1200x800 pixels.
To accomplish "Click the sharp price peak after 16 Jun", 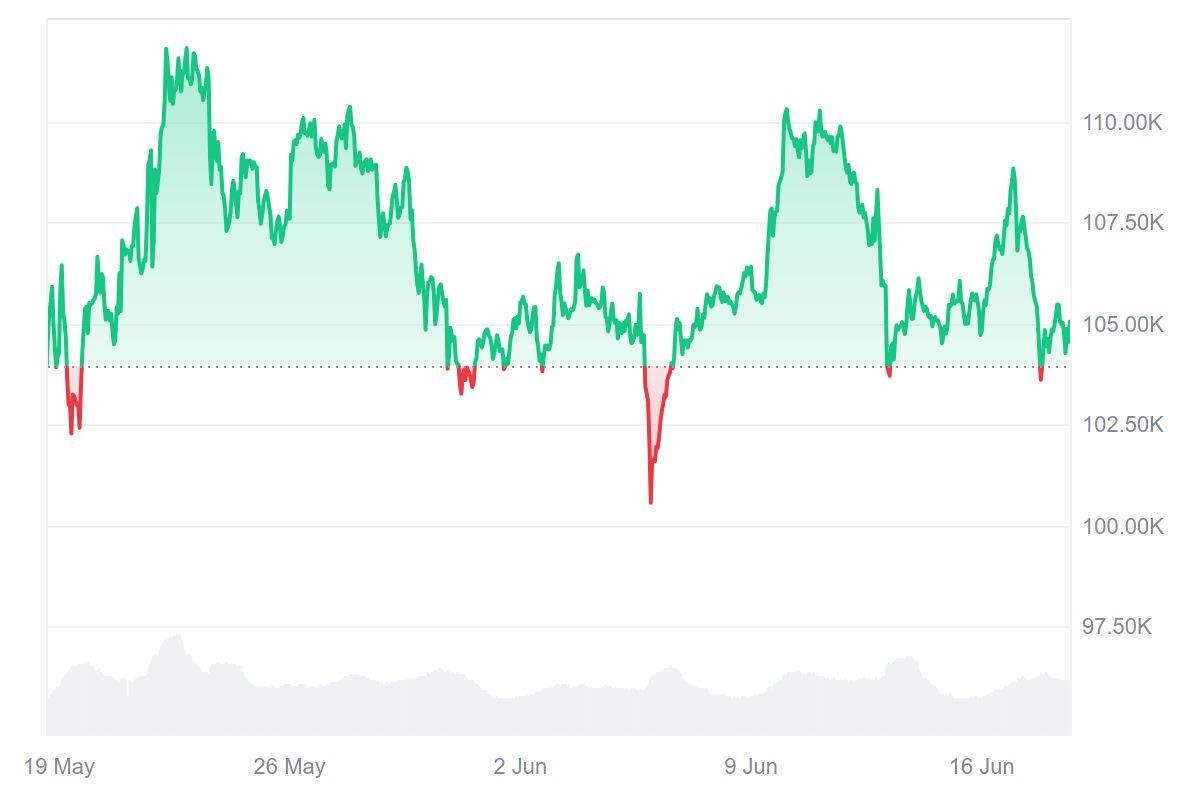I will coord(1013,170).
